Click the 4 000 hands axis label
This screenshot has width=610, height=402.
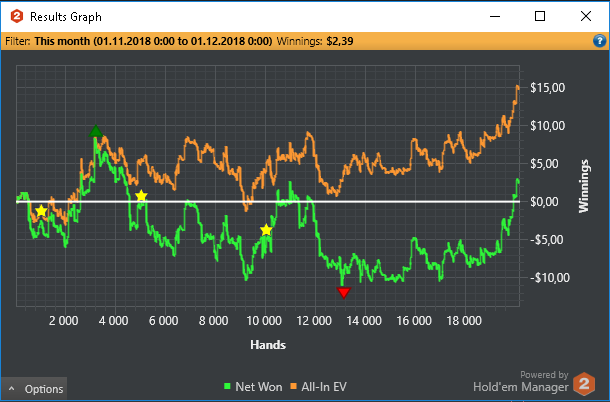[114, 321]
